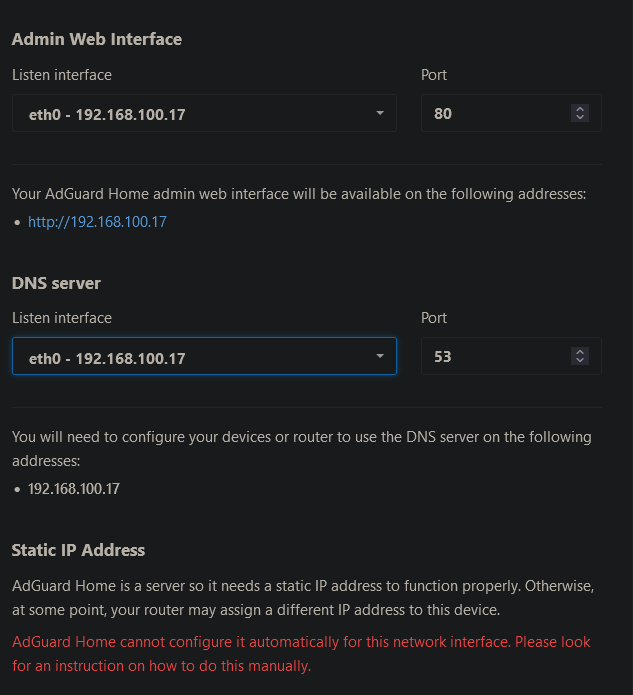The height and width of the screenshot is (695, 633).
Task: Click the Port label above the 53 field
Action: (x=434, y=318)
